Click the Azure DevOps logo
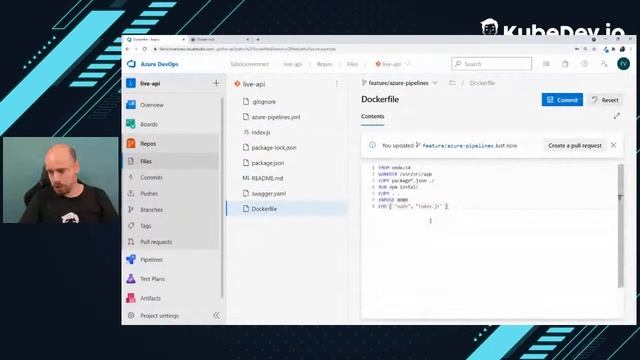 131,64
